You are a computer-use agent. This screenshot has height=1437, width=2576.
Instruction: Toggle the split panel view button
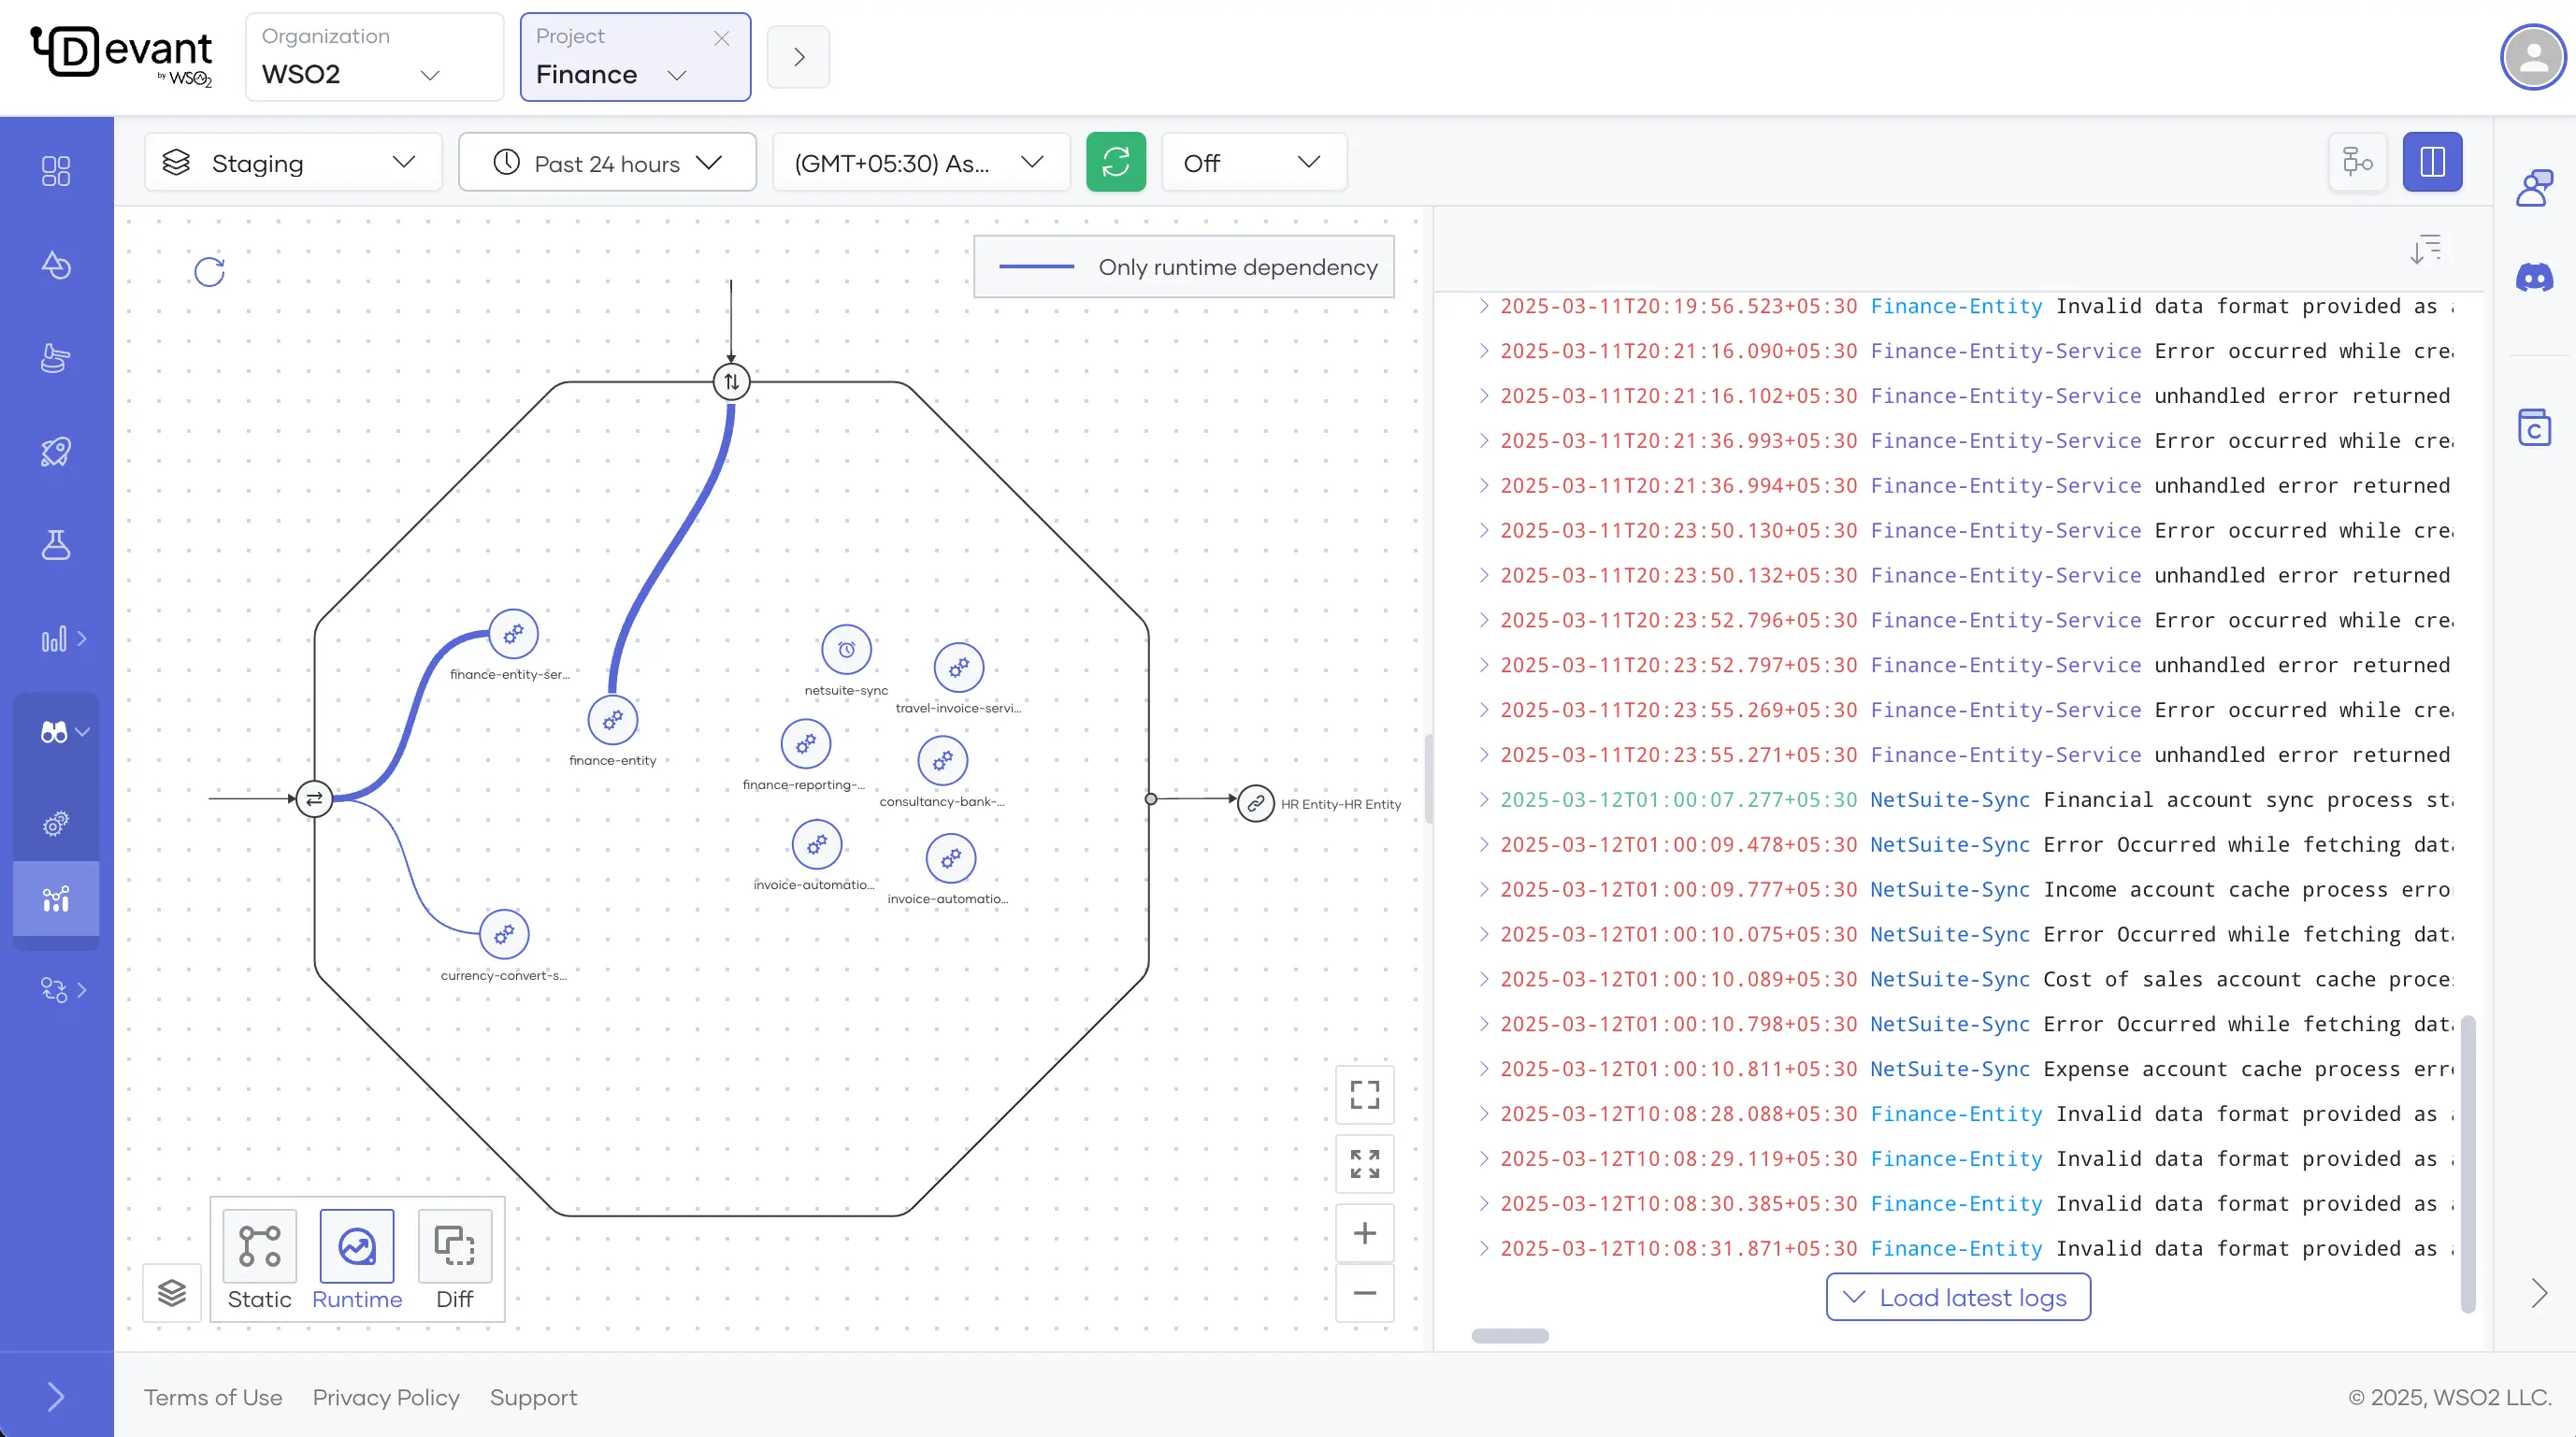coord(2432,162)
